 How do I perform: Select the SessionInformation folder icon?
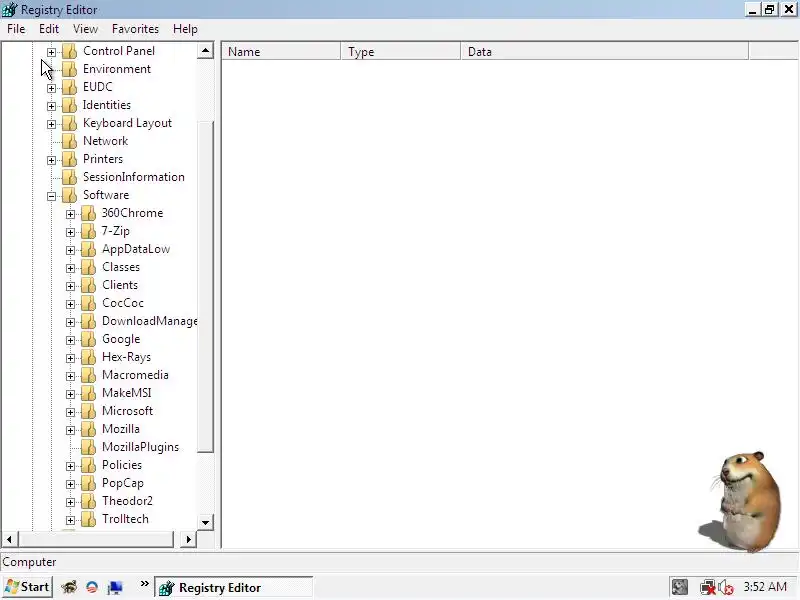tap(69, 177)
